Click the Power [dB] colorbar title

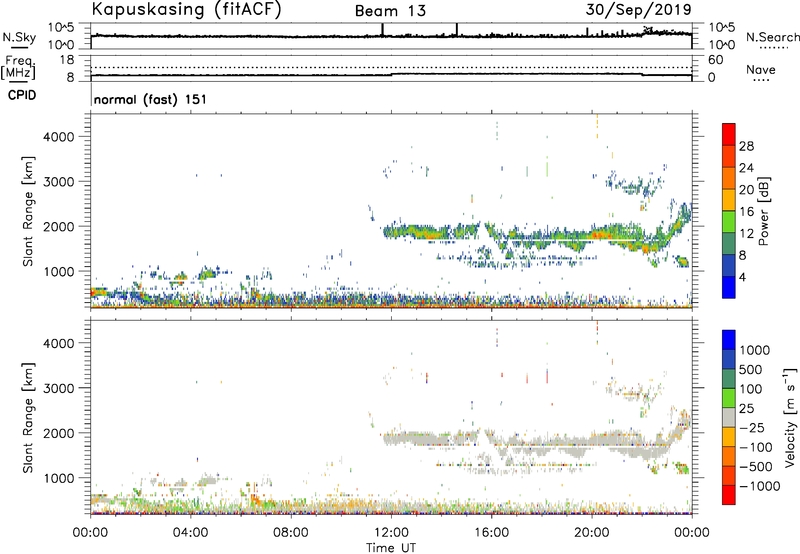click(x=763, y=211)
